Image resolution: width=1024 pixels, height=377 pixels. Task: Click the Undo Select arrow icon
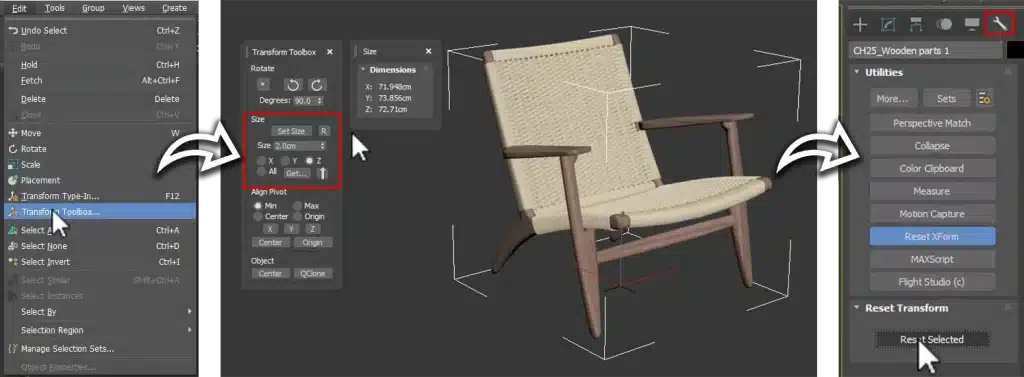(12, 30)
